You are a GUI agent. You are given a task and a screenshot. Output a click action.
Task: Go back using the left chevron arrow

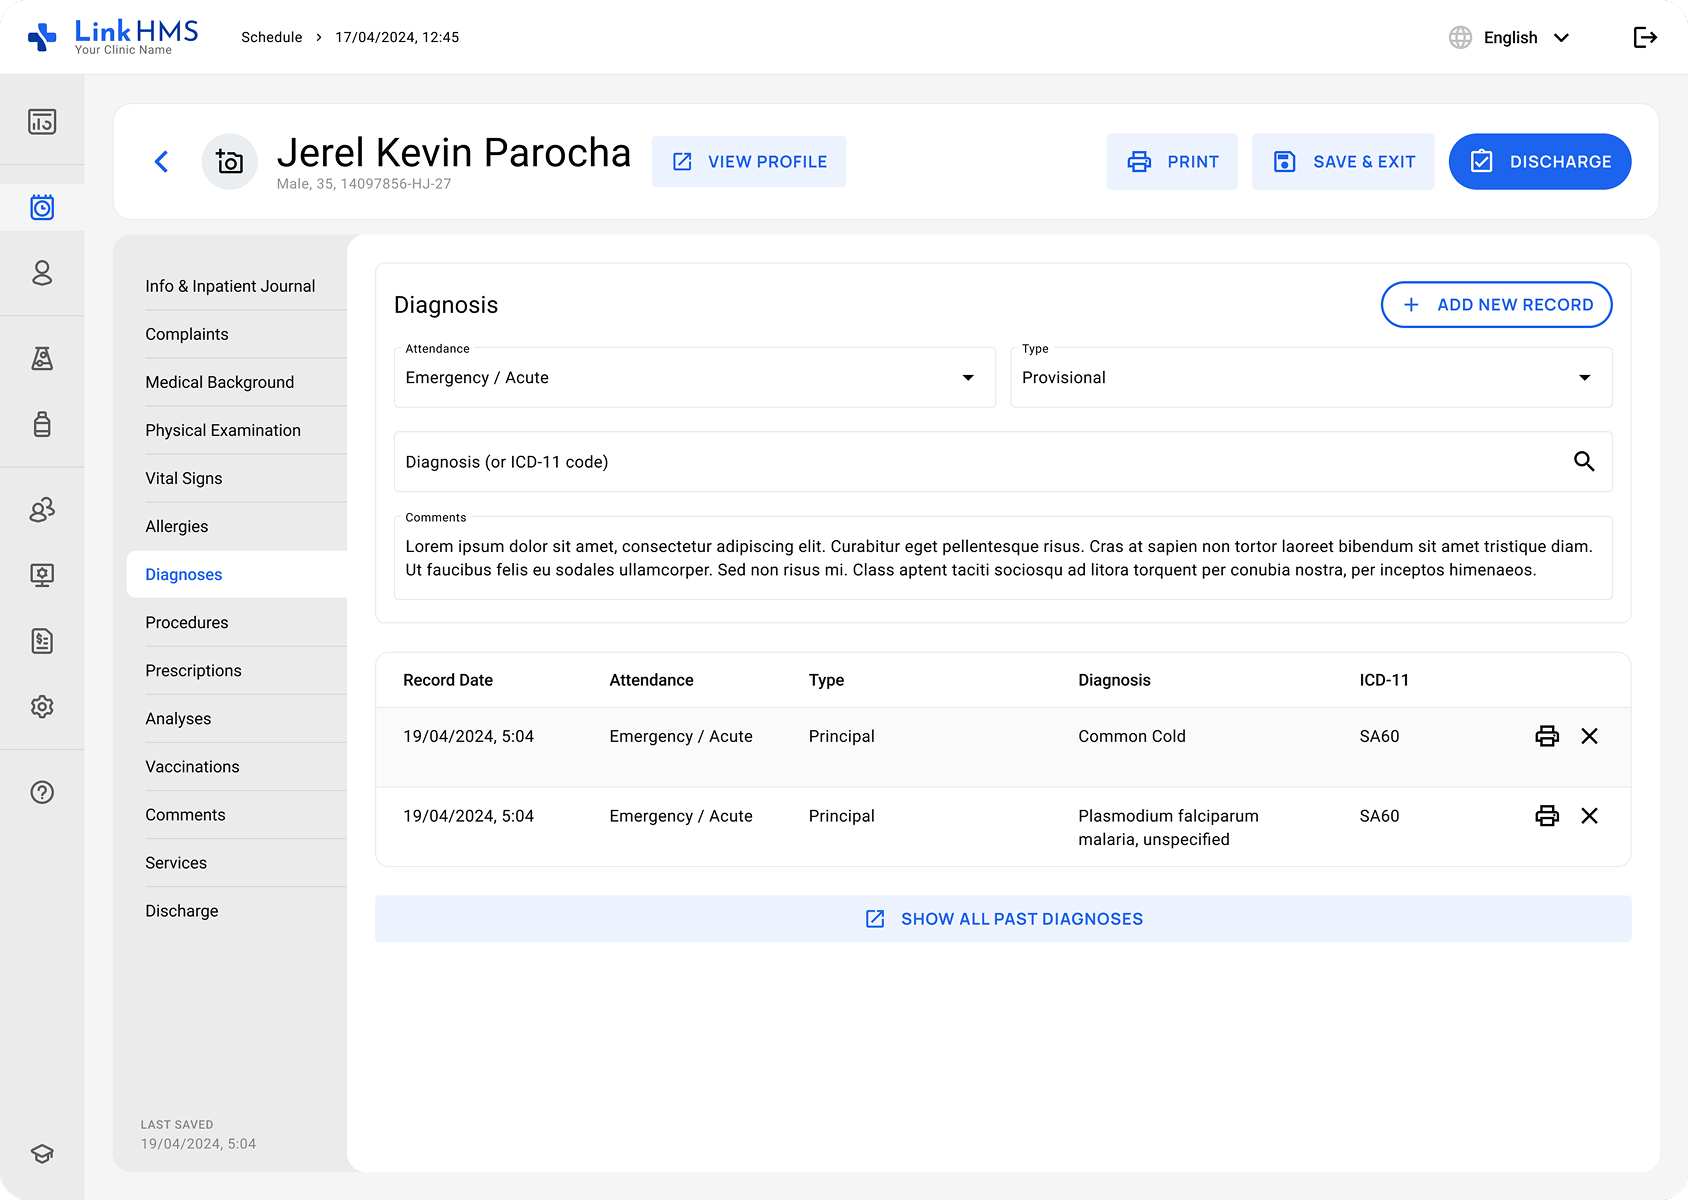(x=161, y=161)
